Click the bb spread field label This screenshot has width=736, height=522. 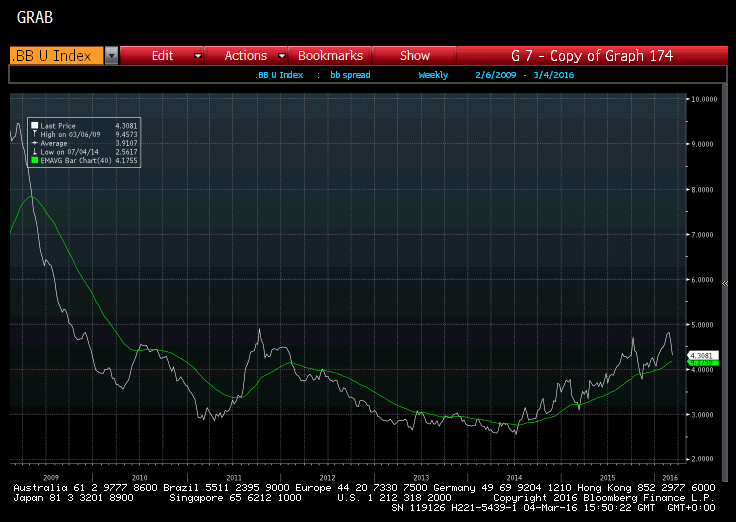click(x=349, y=75)
